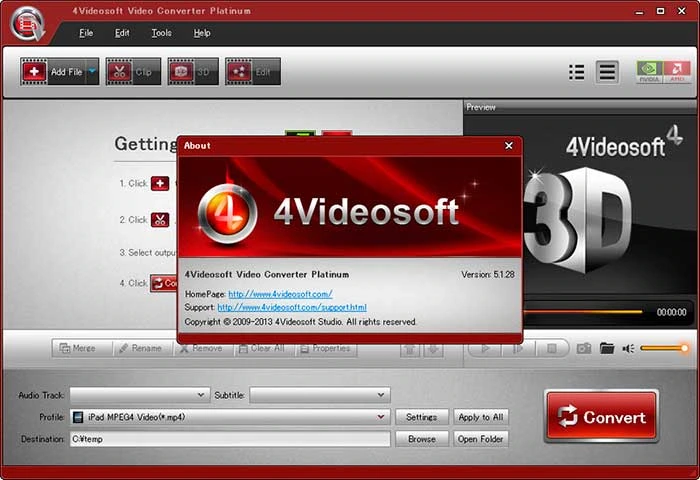Maximize the application window
The width and height of the screenshot is (700, 480).
(x=661, y=11)
